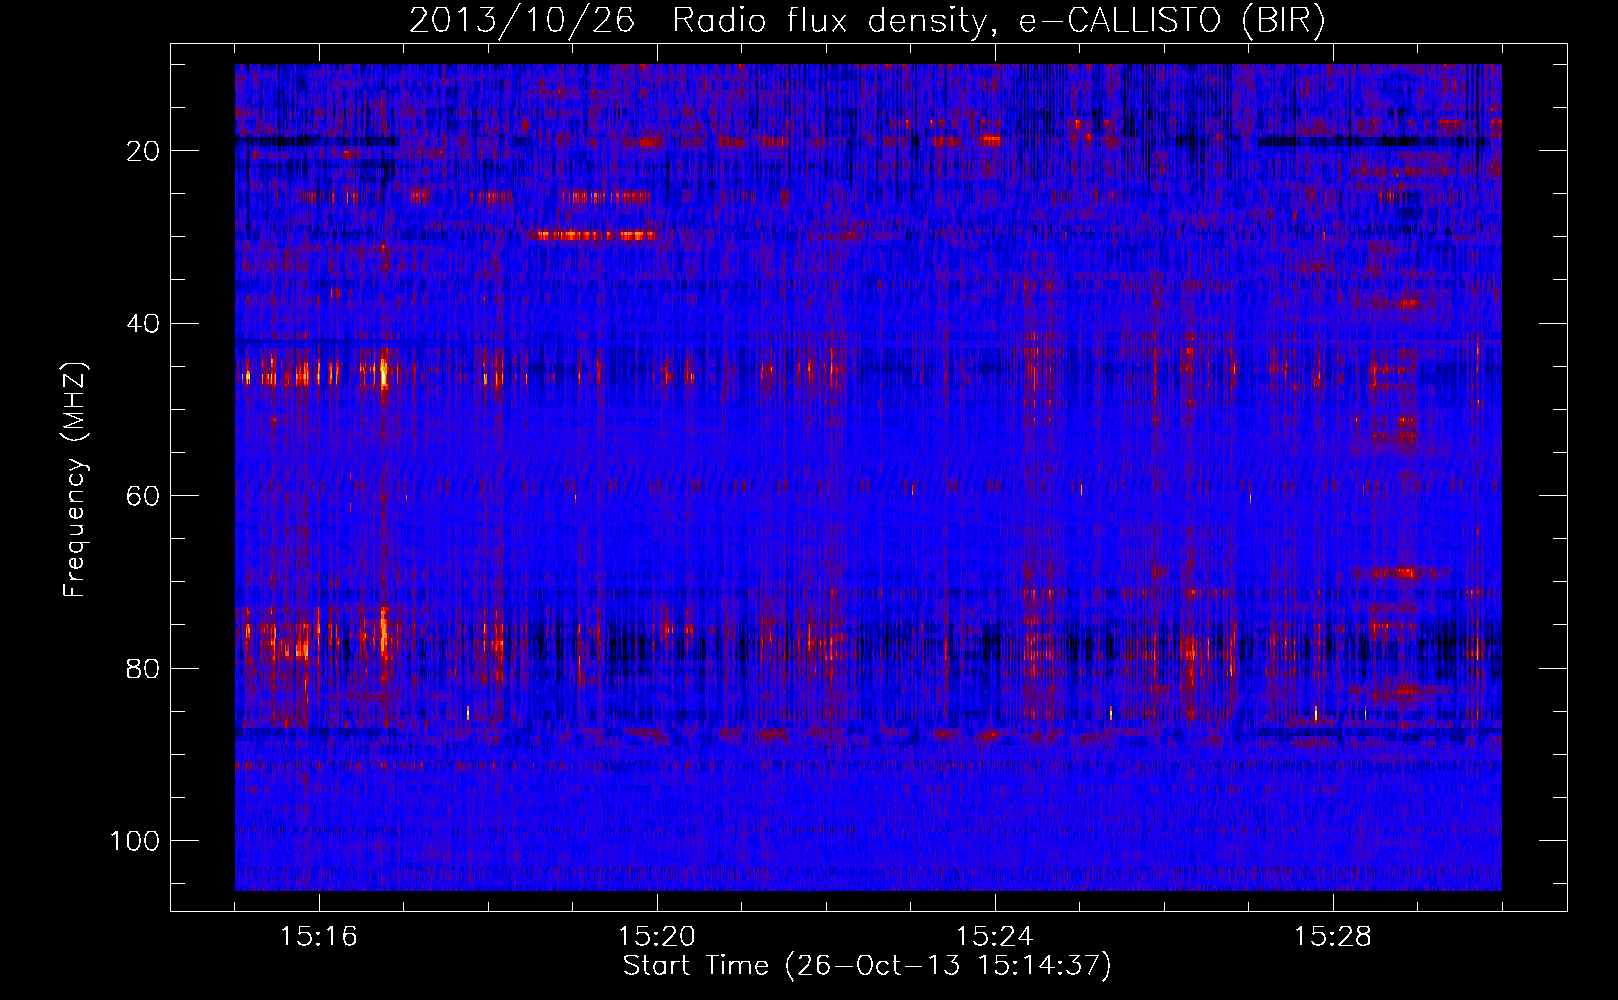Image resolution: width=1618 pixels, height=1000 pixels.
Task: Click the 100 MHz frequency tick label
Action: (x=135, y=841)
